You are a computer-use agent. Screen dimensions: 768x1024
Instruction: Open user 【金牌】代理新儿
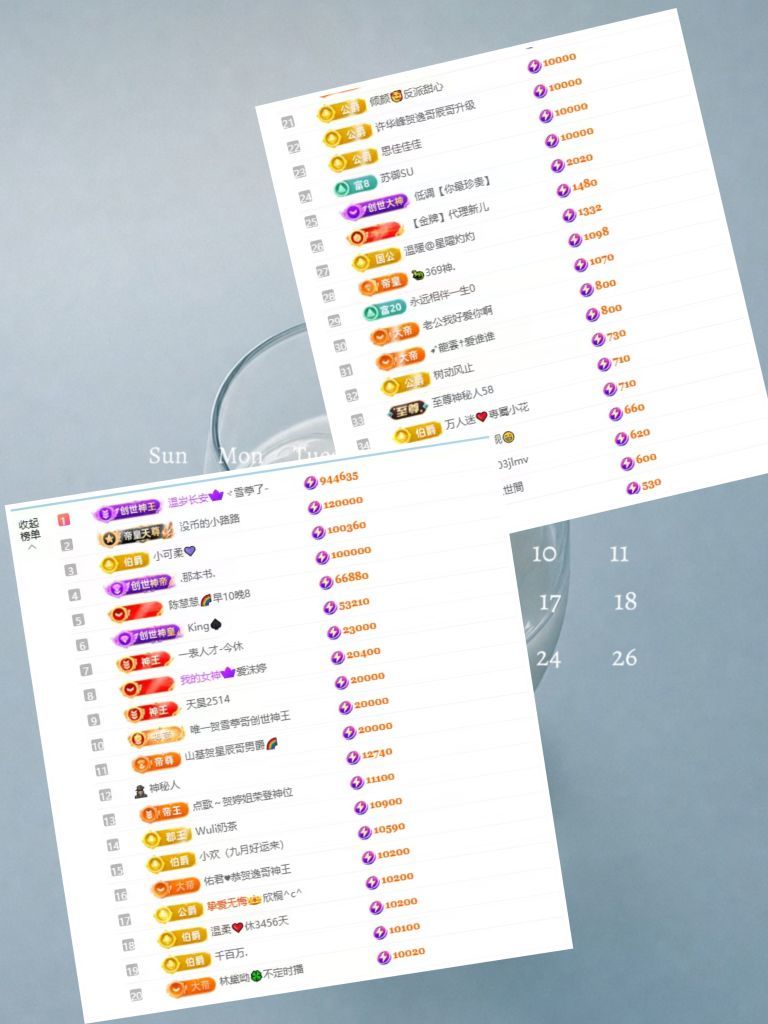(x=450, y=218)
